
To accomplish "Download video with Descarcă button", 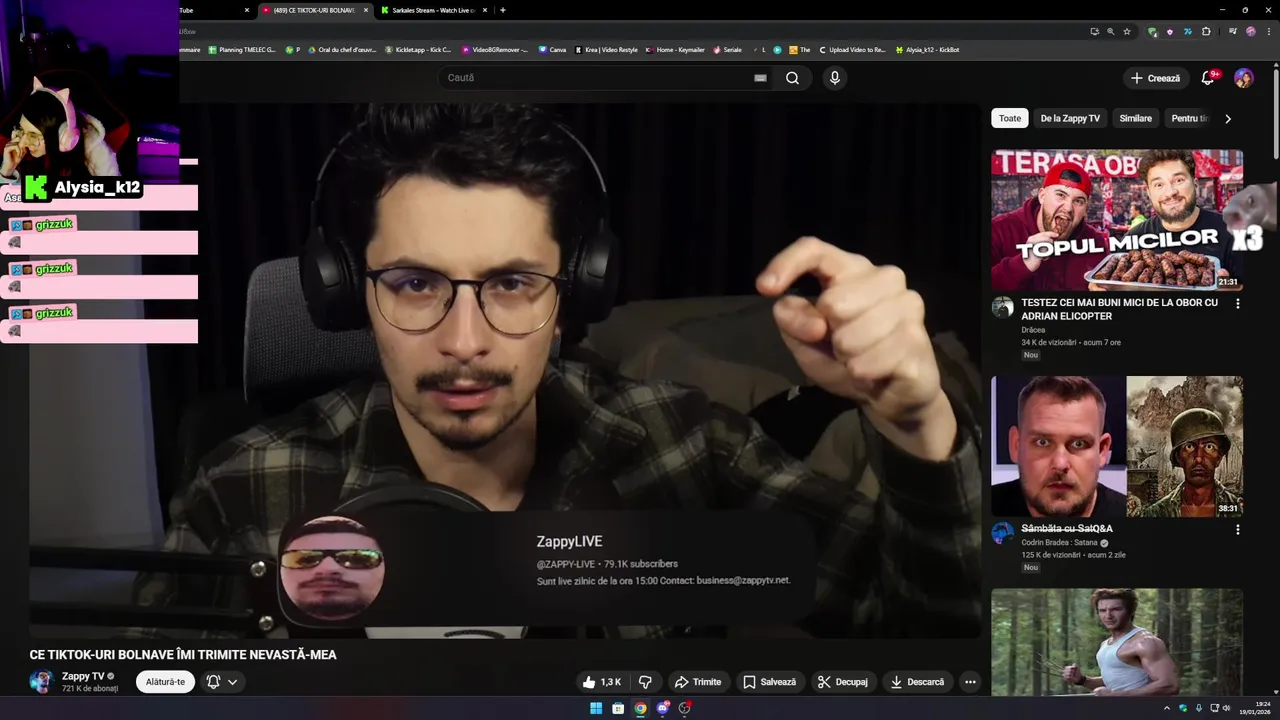I will pos(918,682).
